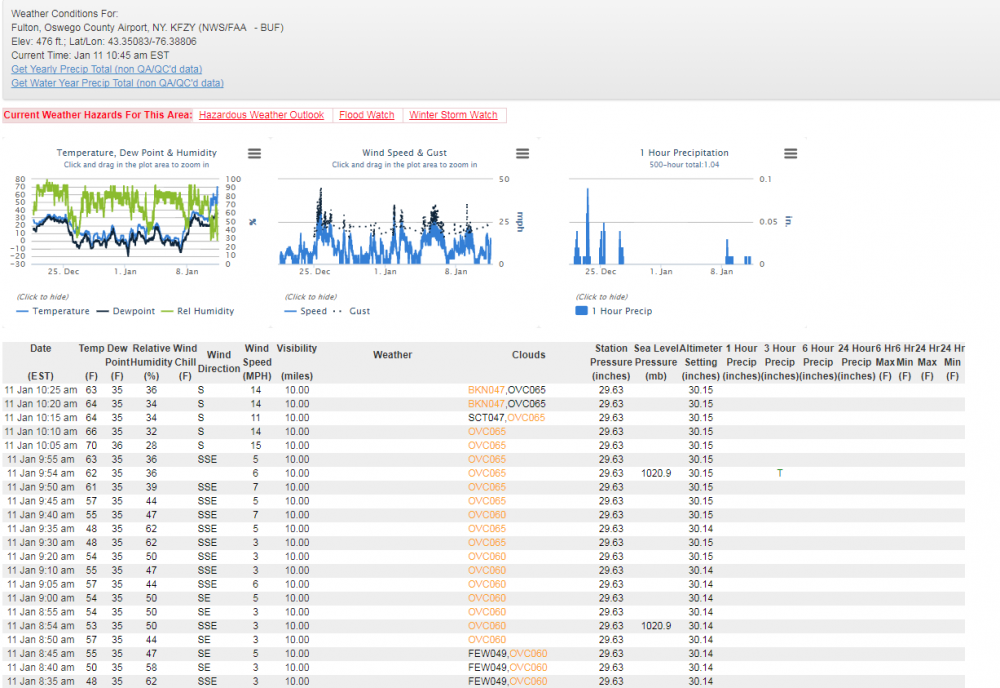Click the Wind Speed & Gust plot area

[385, 221]
